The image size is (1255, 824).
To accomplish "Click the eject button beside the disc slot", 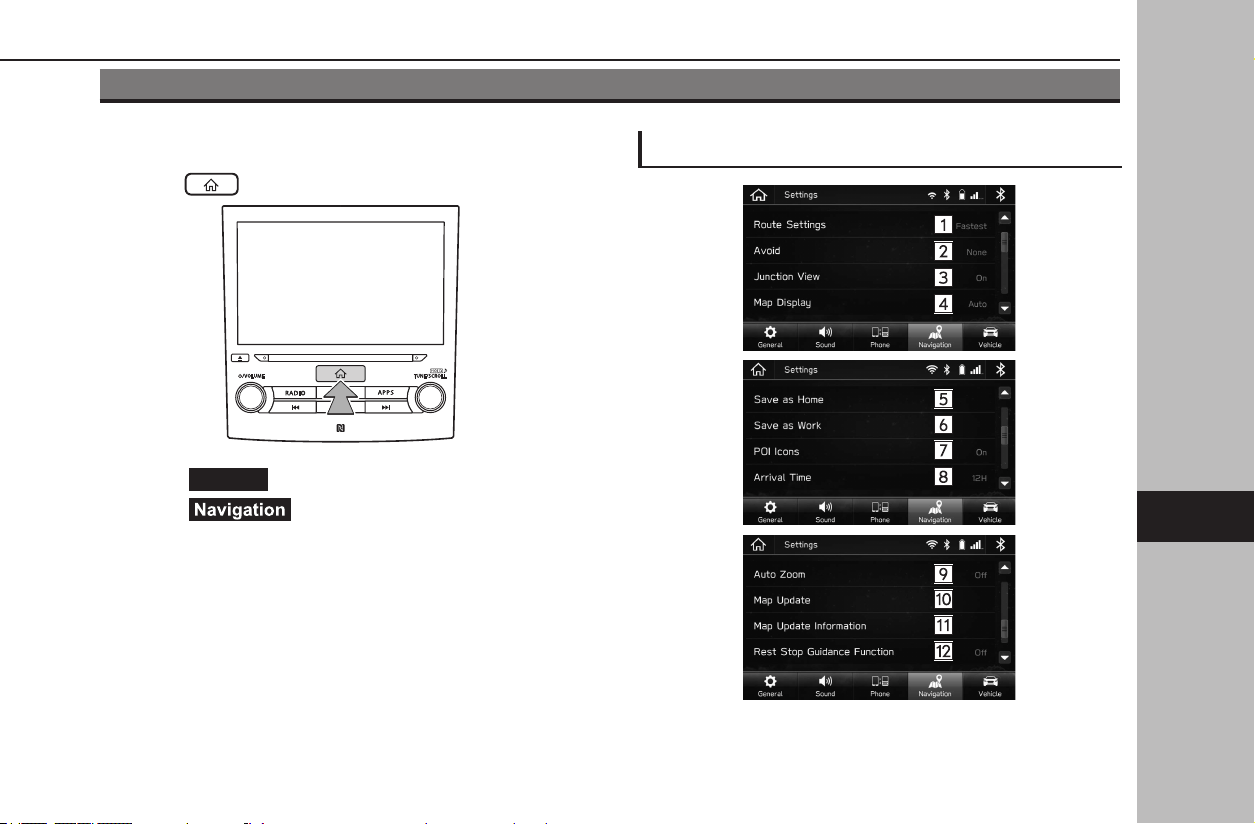I will pyautogui.click(x=241, y=356).
